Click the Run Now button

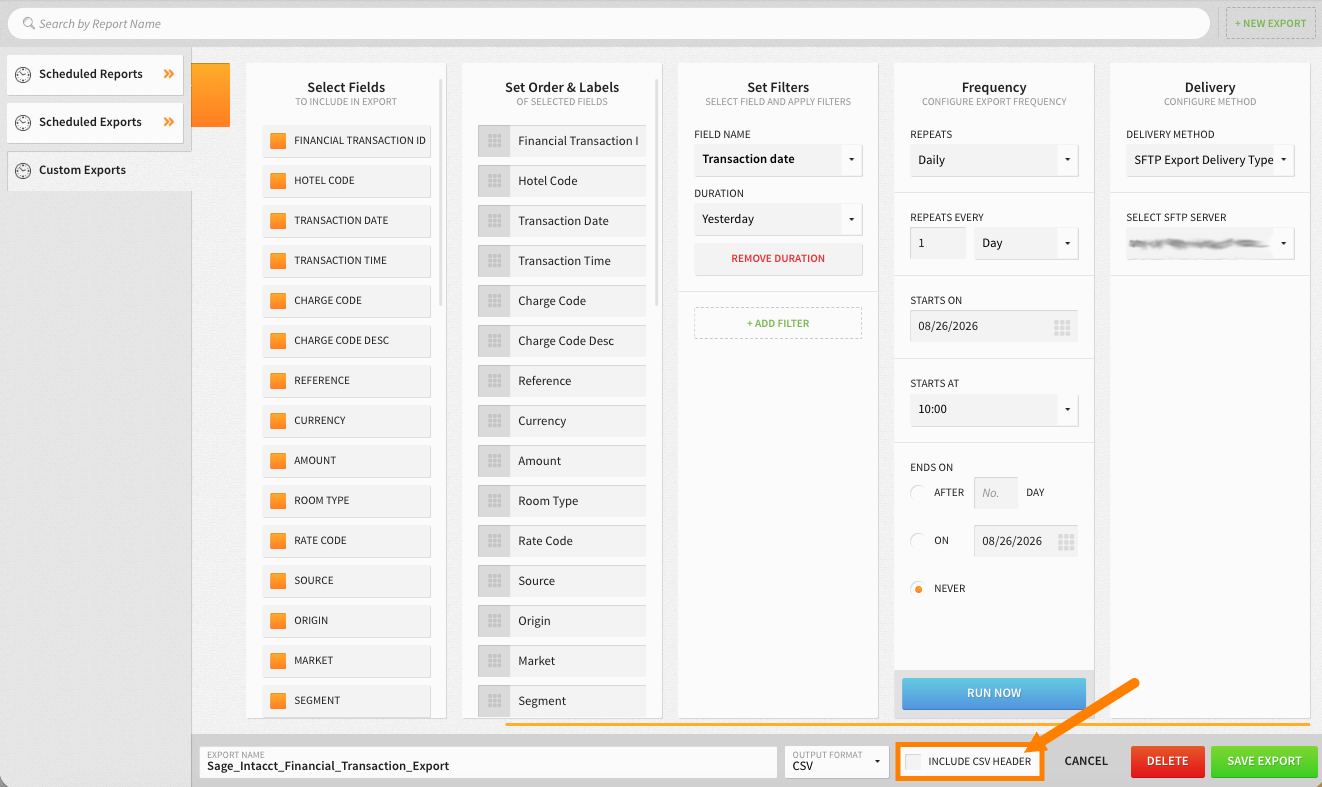click(x=994, y=693)
